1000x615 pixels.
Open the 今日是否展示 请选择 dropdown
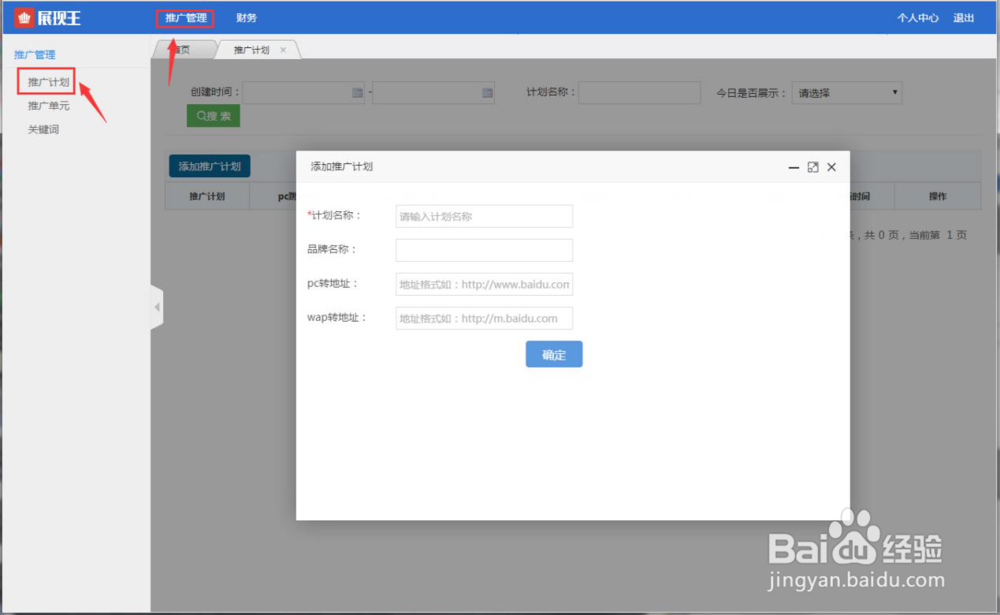(x=847, y=93)
